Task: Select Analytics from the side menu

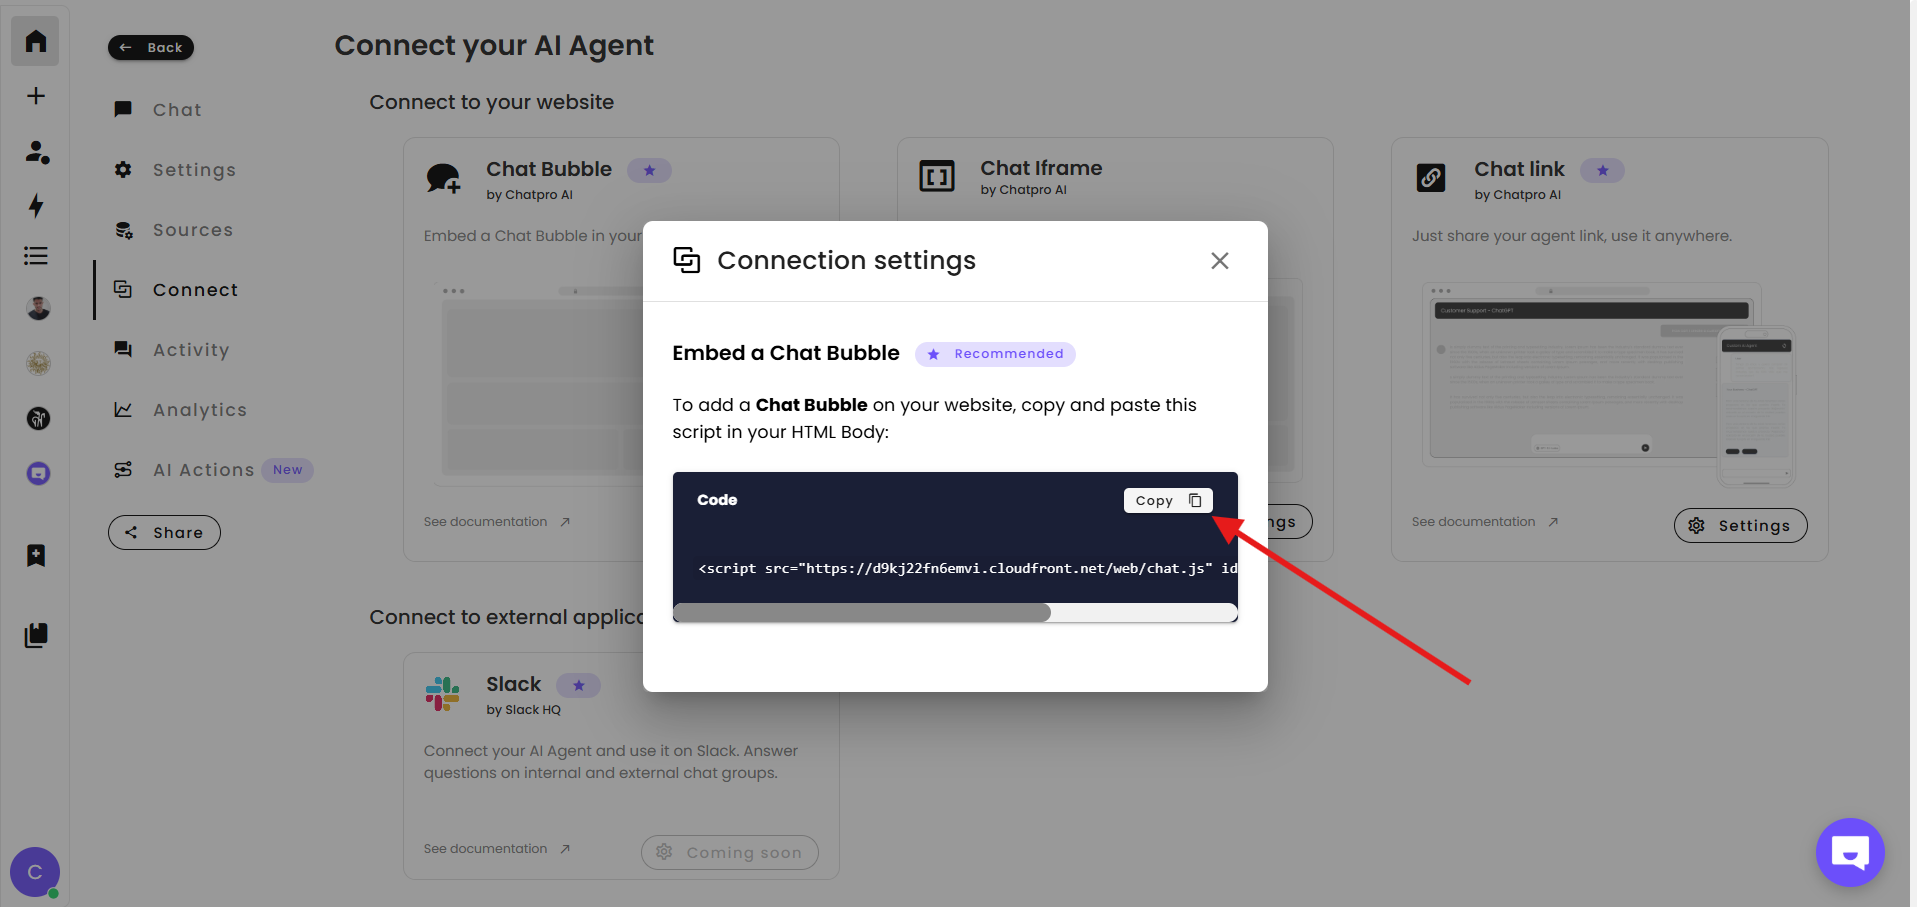Action: pos(199,410)
